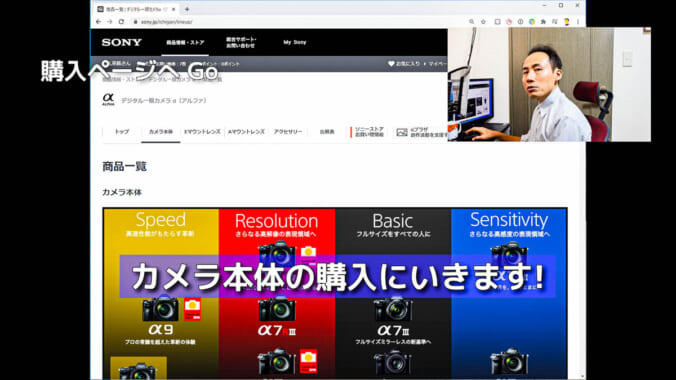
Task: Select the トップ tab
Action: pyautogui.click(x=122, y=132)
